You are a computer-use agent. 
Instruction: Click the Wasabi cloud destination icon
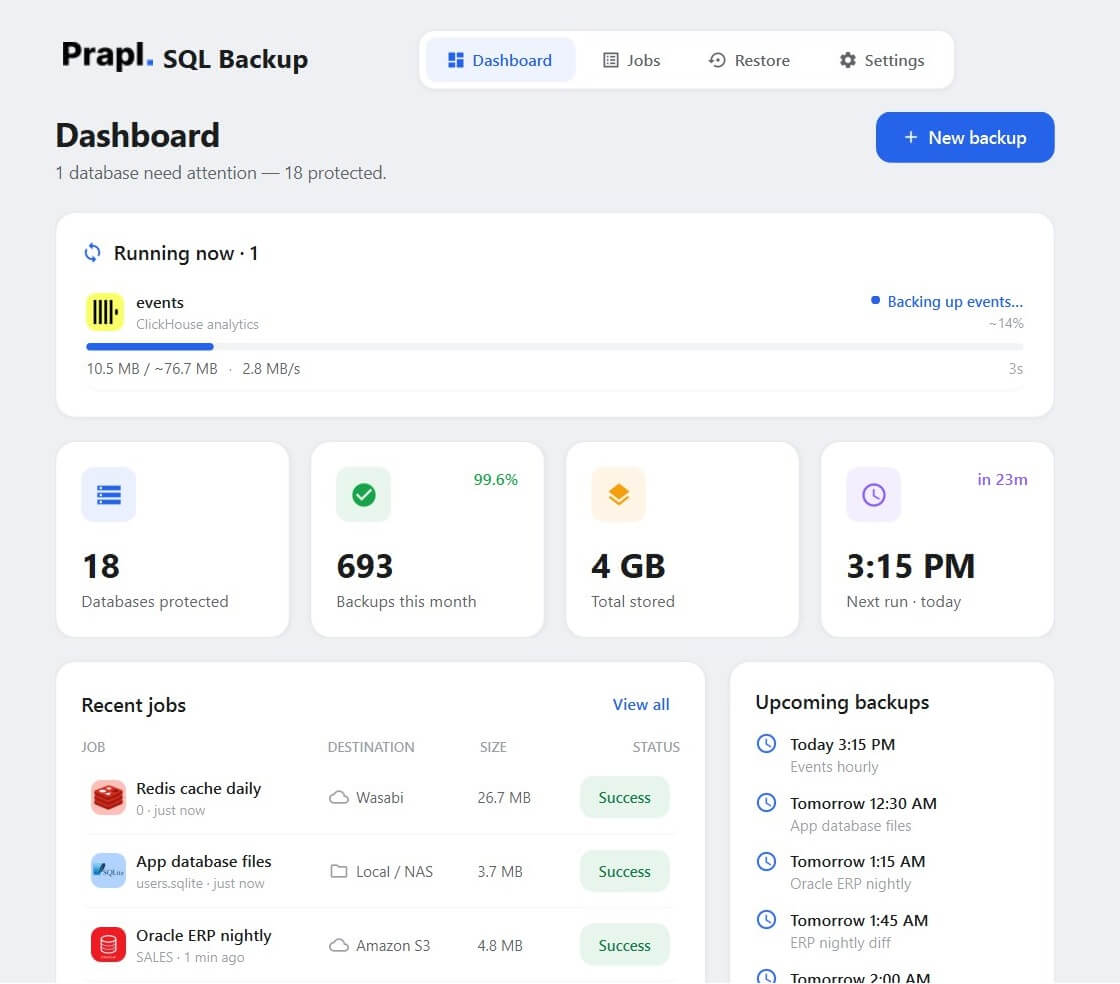click(339, 798)
